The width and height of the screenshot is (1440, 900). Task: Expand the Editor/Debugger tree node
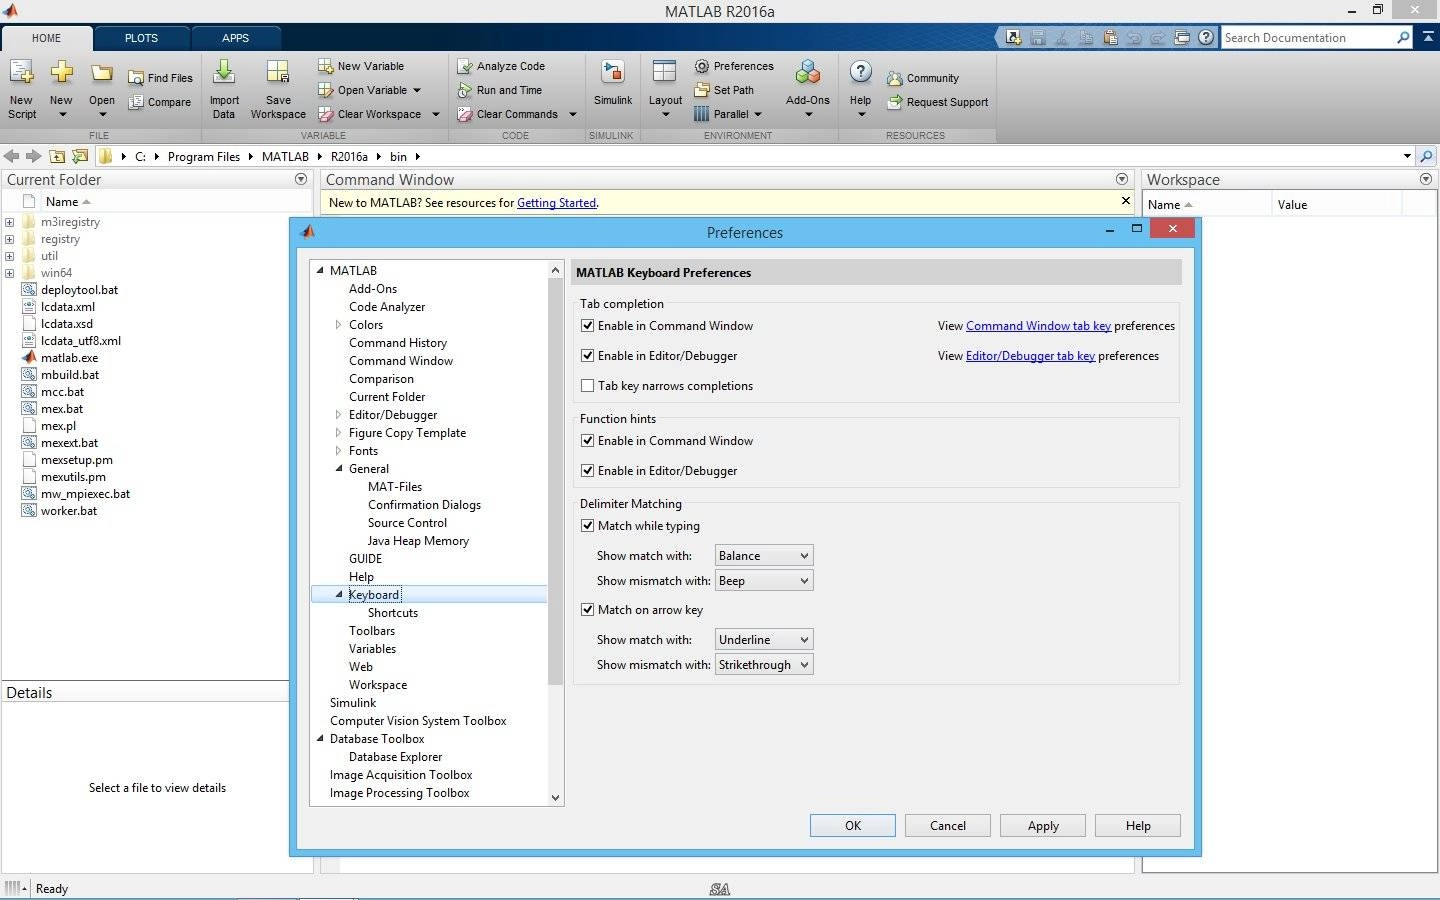coord(339,415)
